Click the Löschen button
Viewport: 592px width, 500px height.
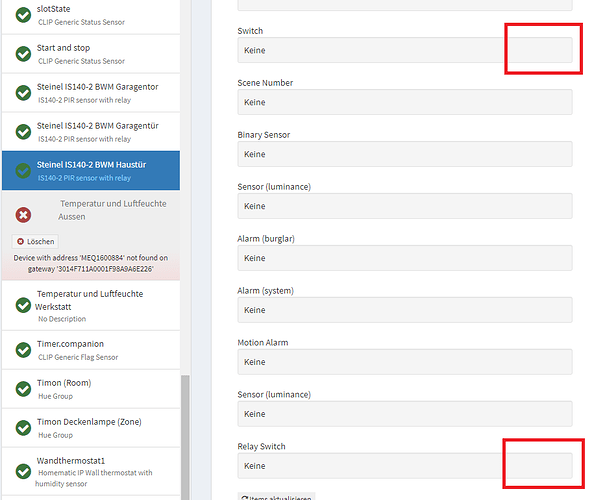click(35, 242)
